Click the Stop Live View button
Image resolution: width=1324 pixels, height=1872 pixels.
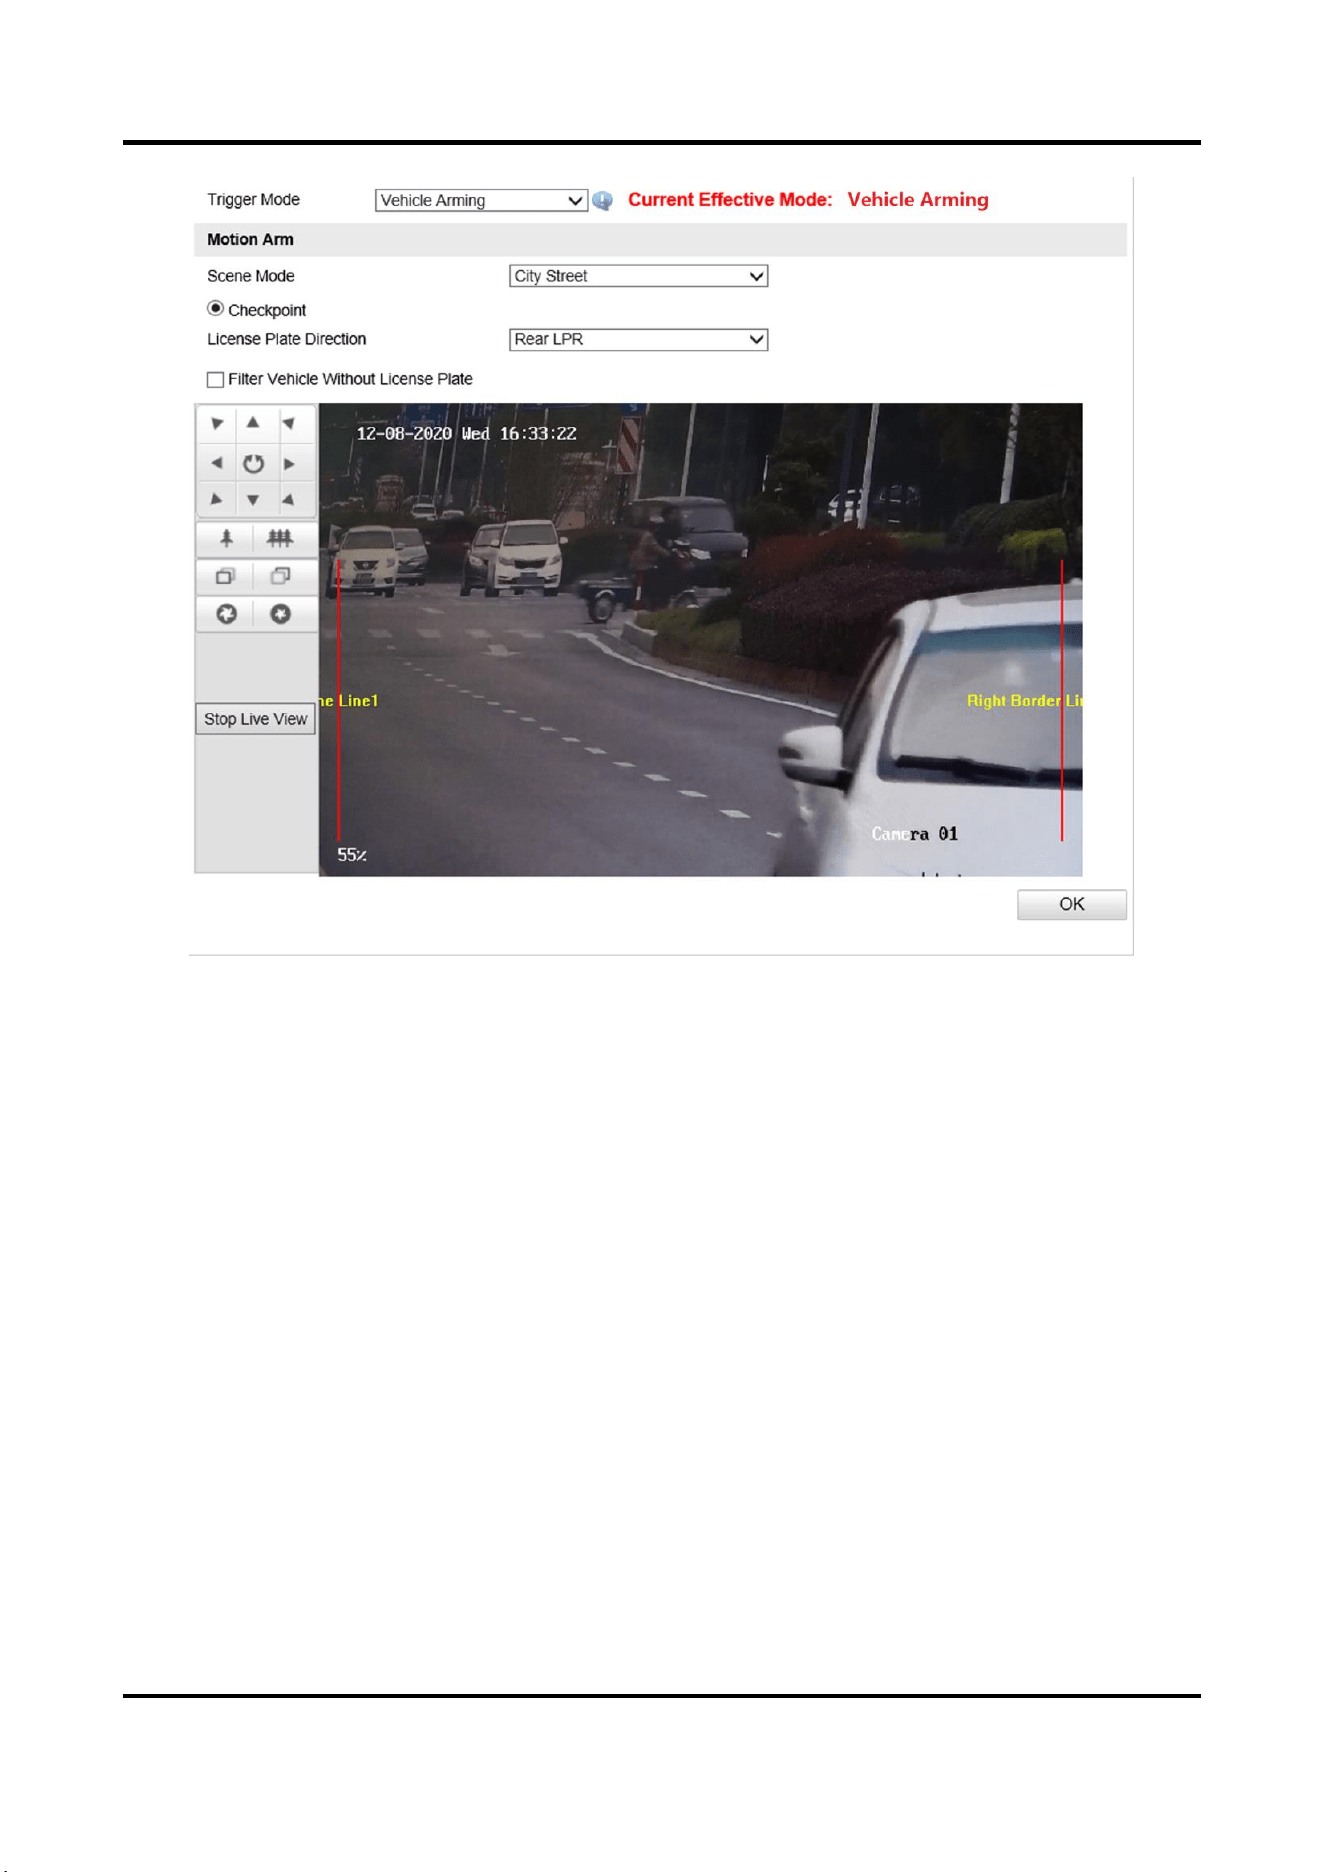[255, 719]
